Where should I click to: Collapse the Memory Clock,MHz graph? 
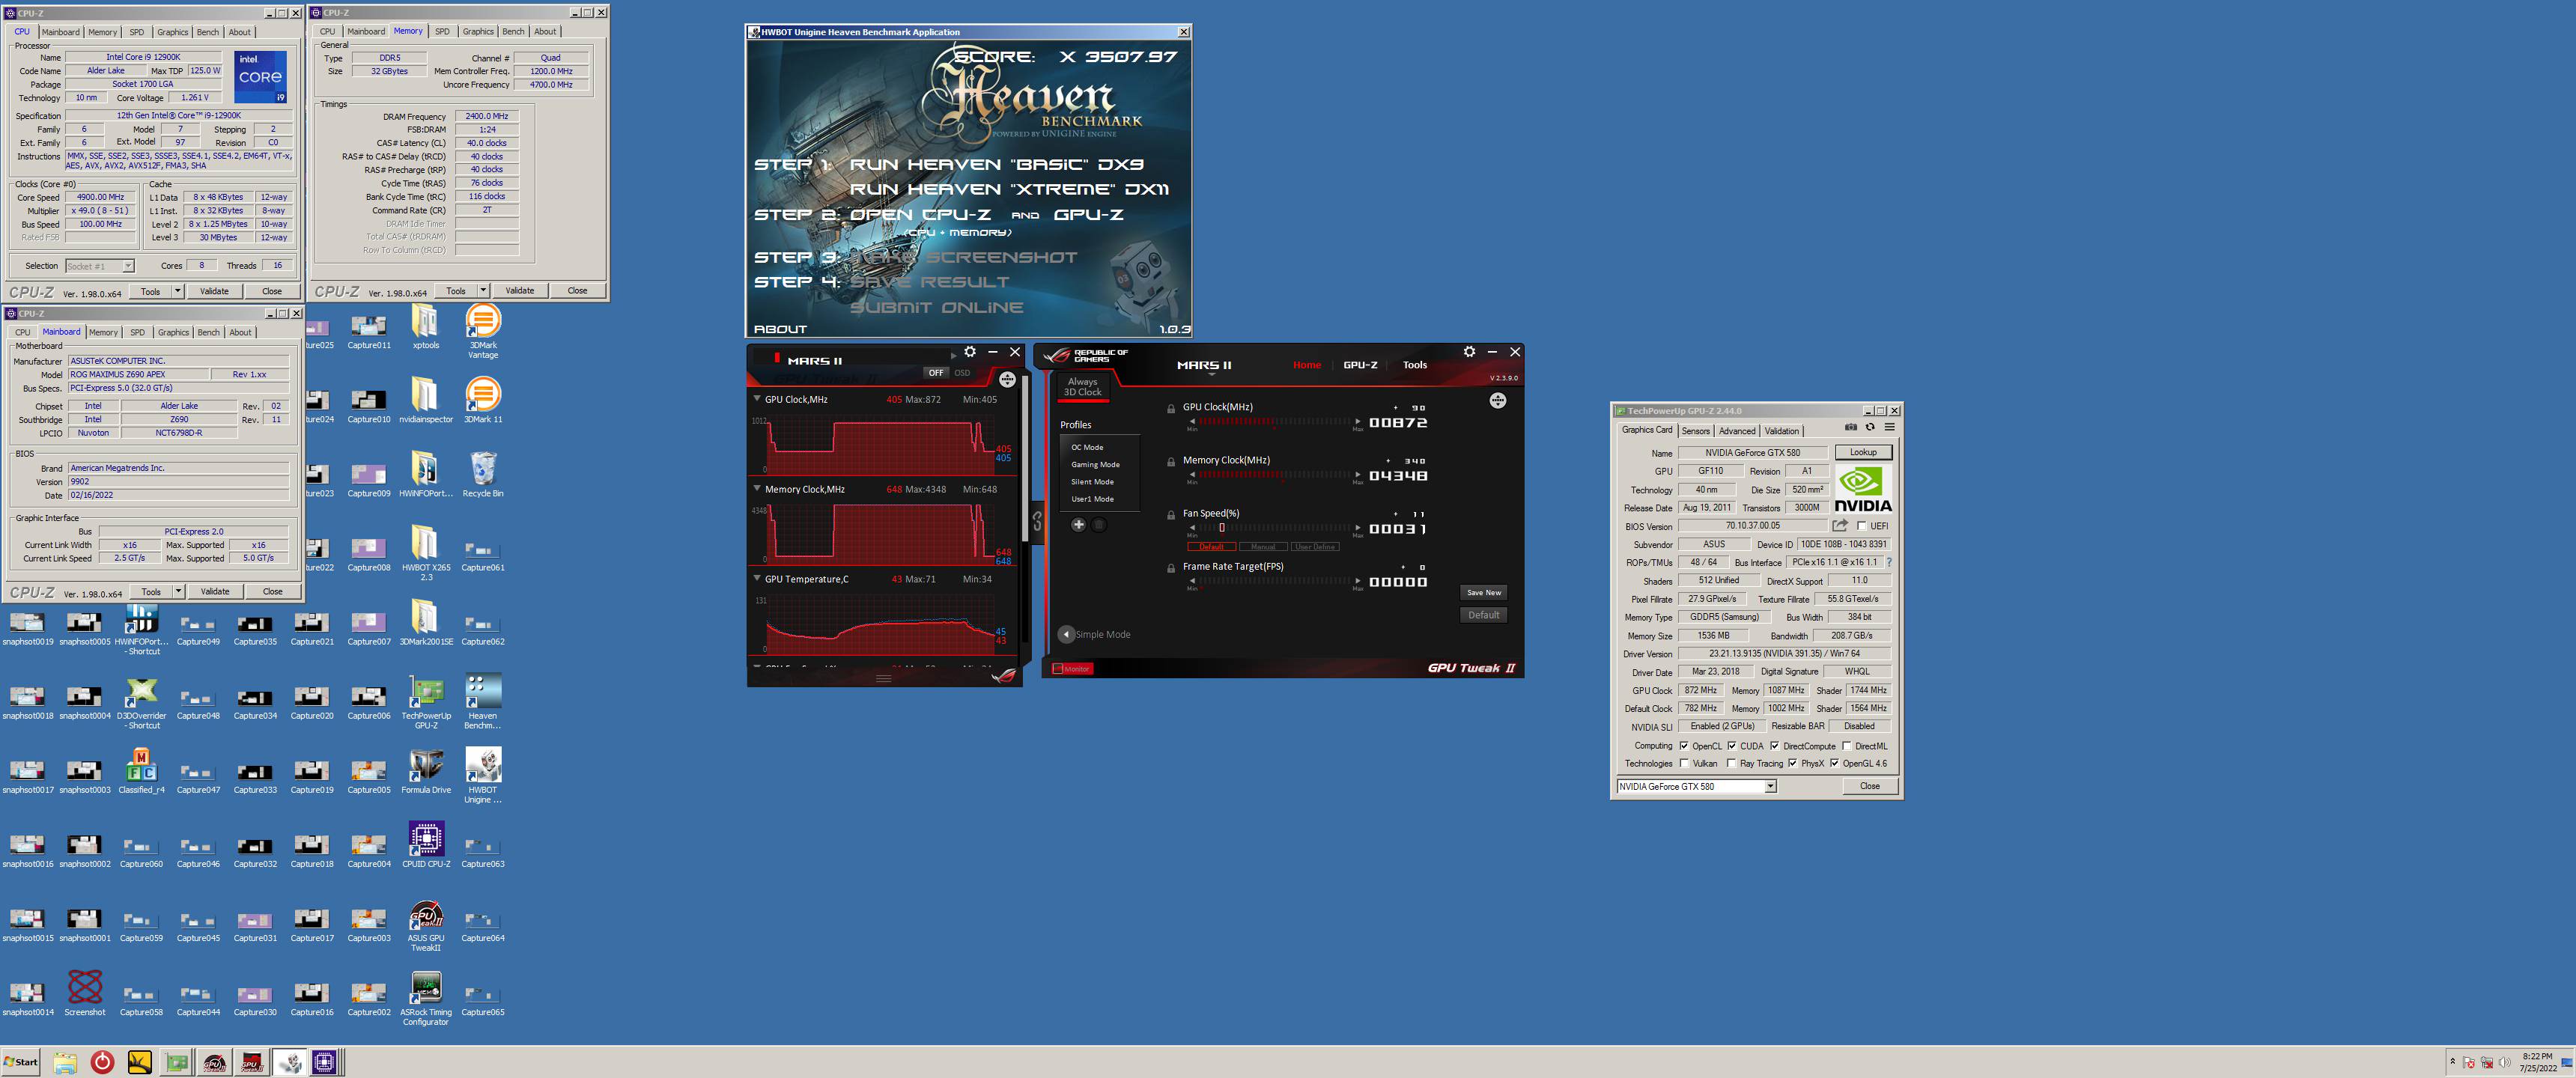point(756,489)
